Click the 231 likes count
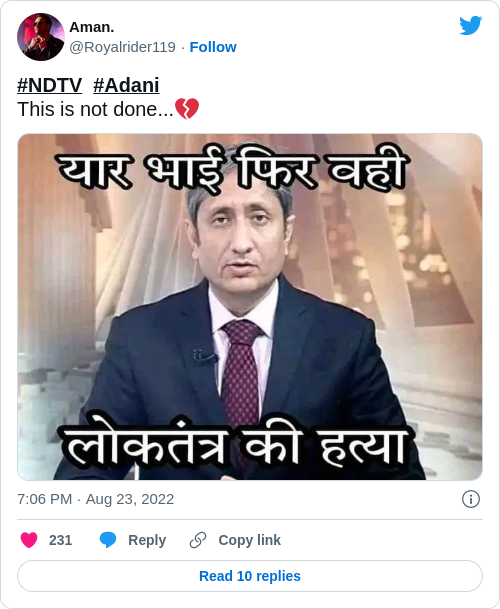 click(x=60, y=540)
